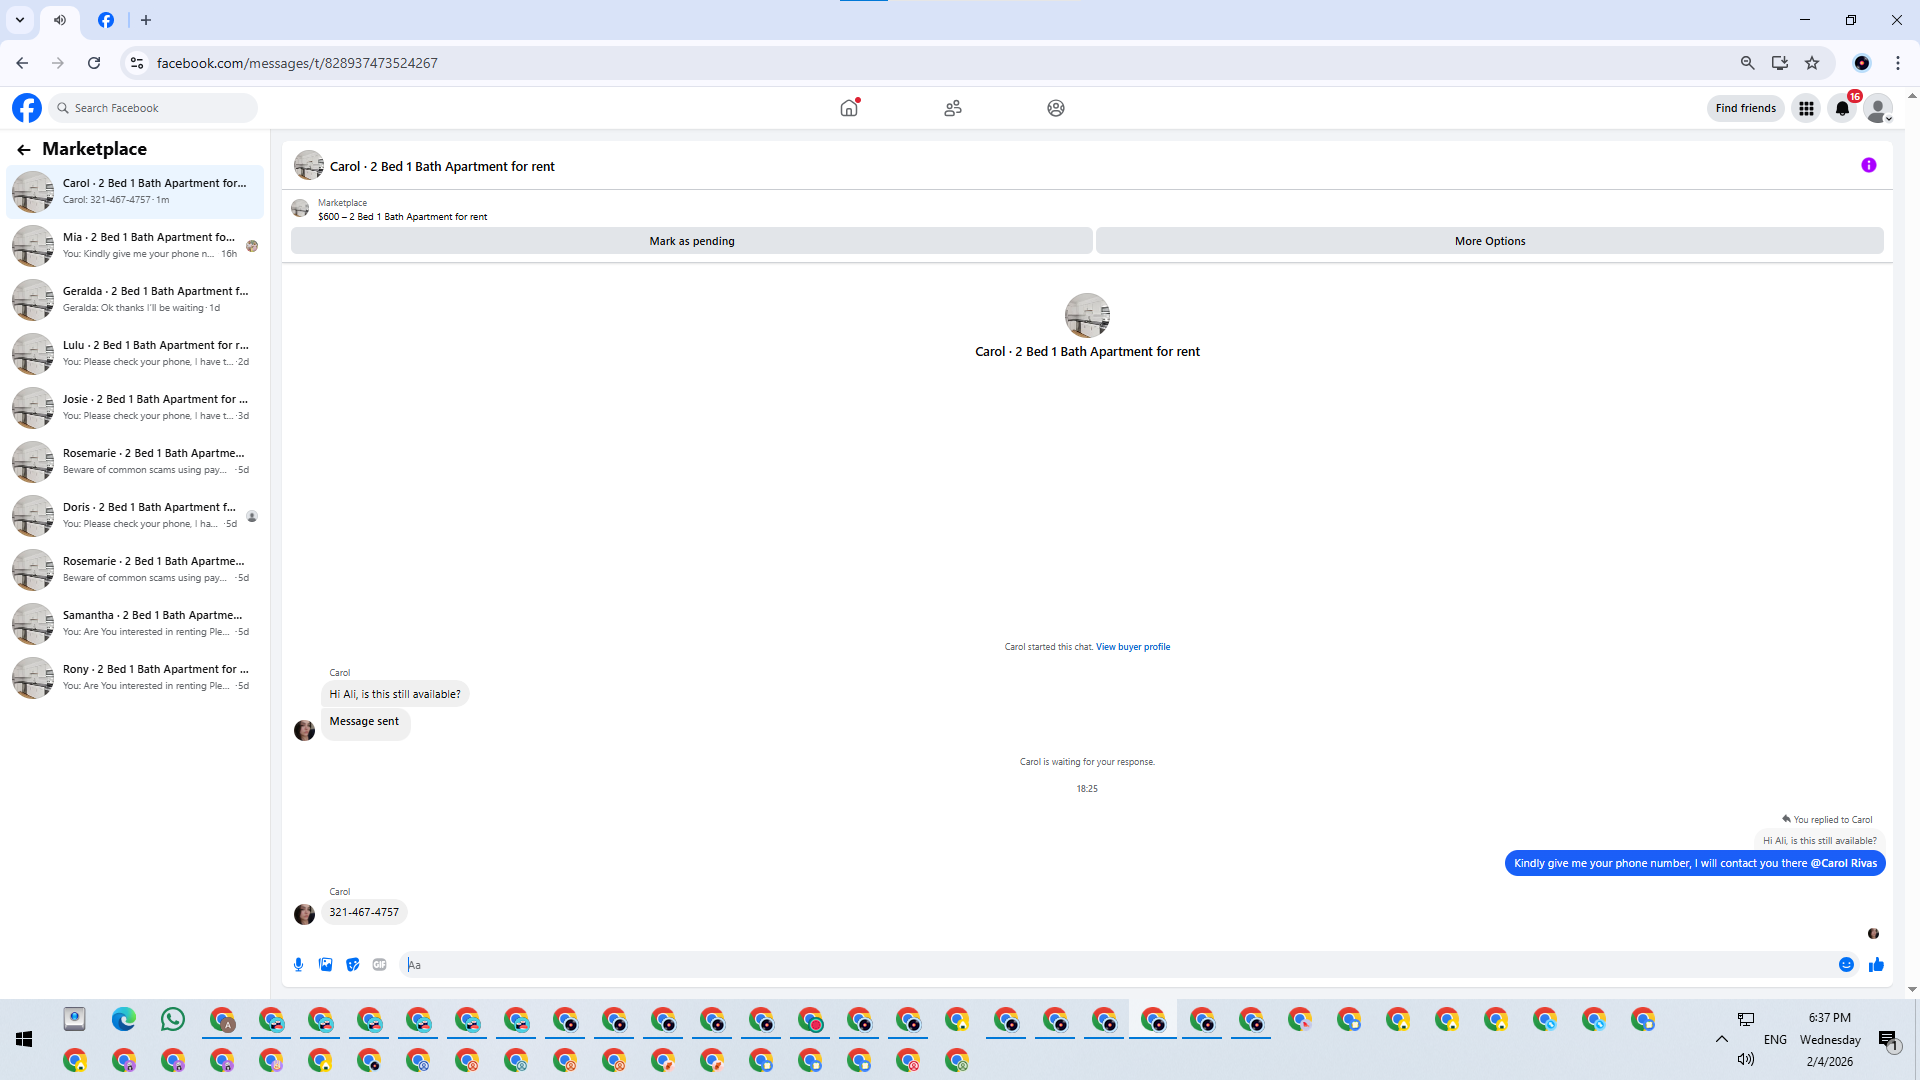
Task: Click the voice clip microphone icon
Action: 298,964
